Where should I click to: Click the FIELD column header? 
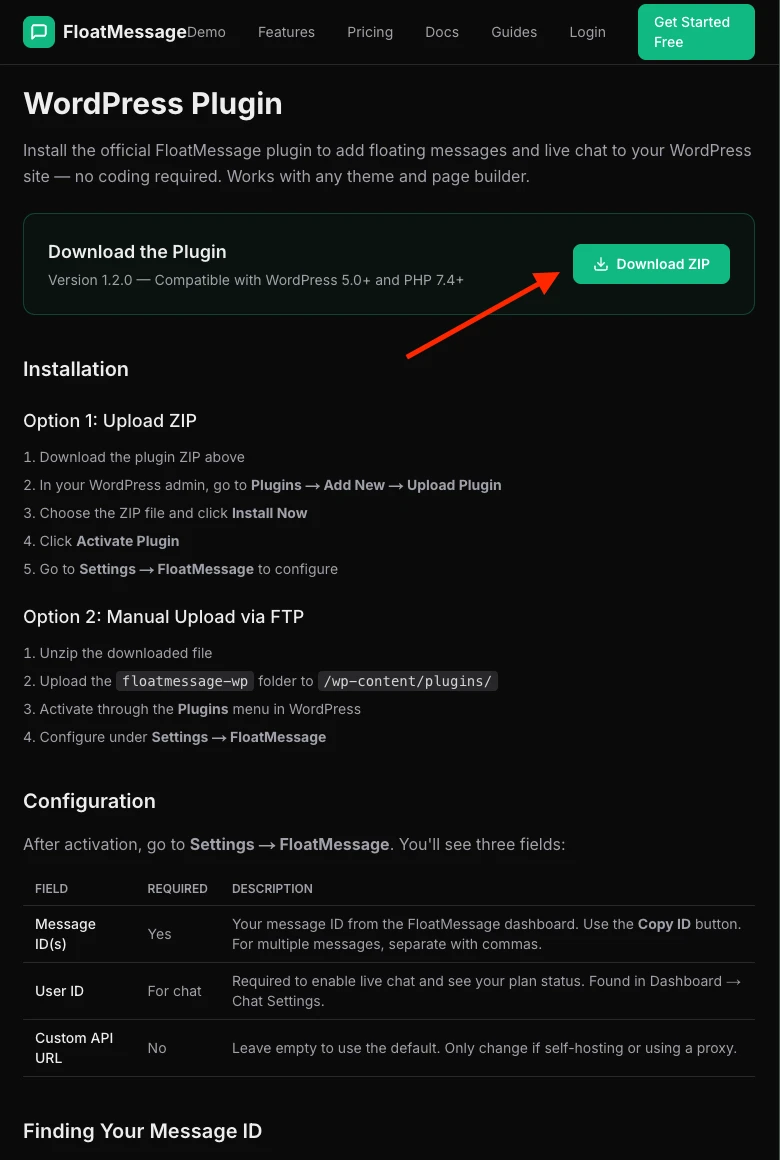[x=51, y=888]
